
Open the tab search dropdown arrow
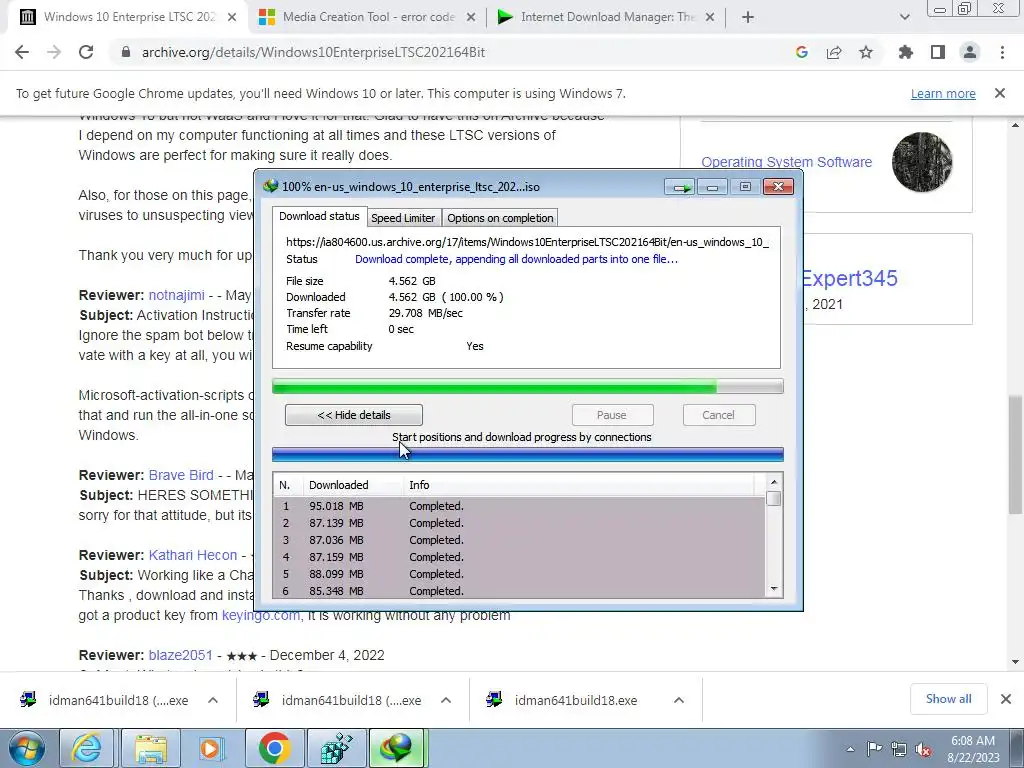[904, 17]
